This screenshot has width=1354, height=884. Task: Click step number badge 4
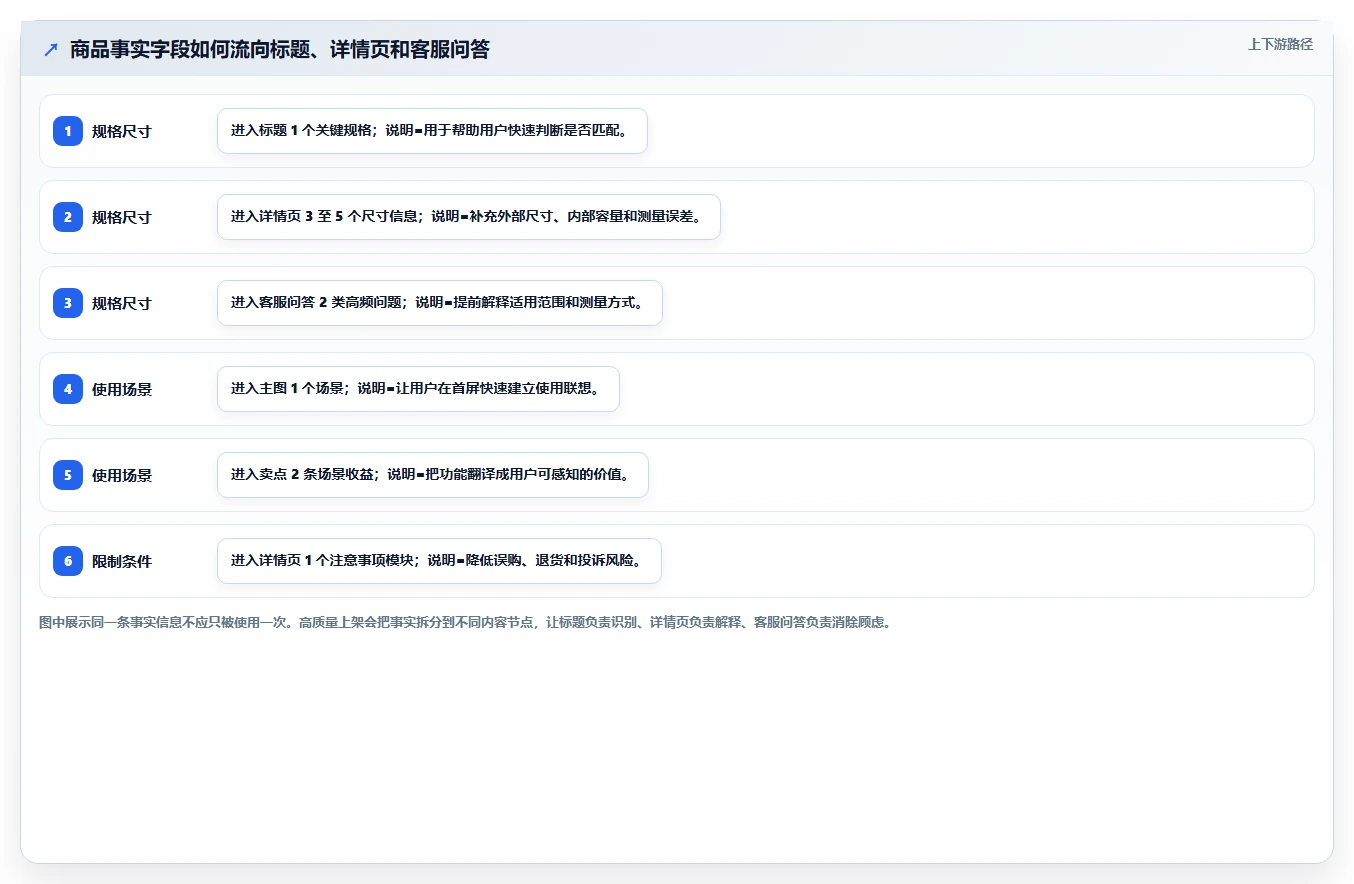68,389
